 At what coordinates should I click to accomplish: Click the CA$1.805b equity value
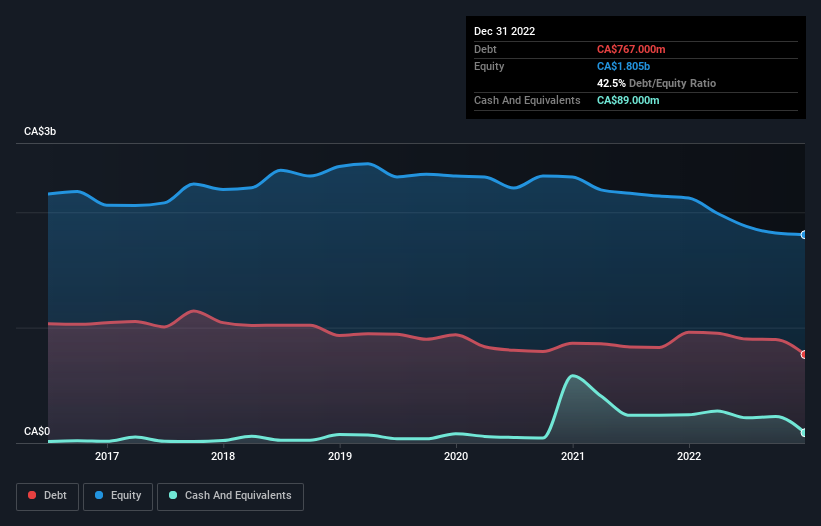[x=623, y=66]
